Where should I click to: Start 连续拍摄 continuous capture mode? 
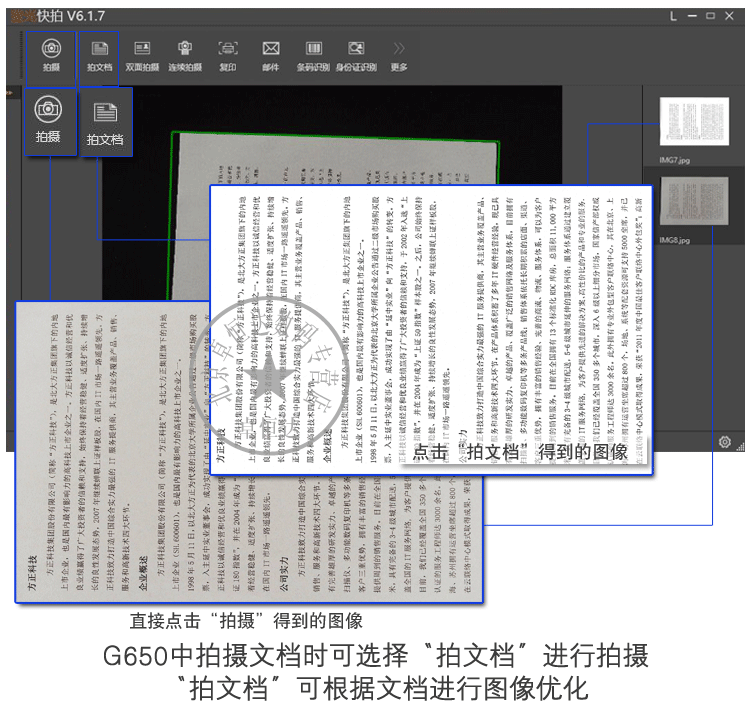(x=185, y=53)
